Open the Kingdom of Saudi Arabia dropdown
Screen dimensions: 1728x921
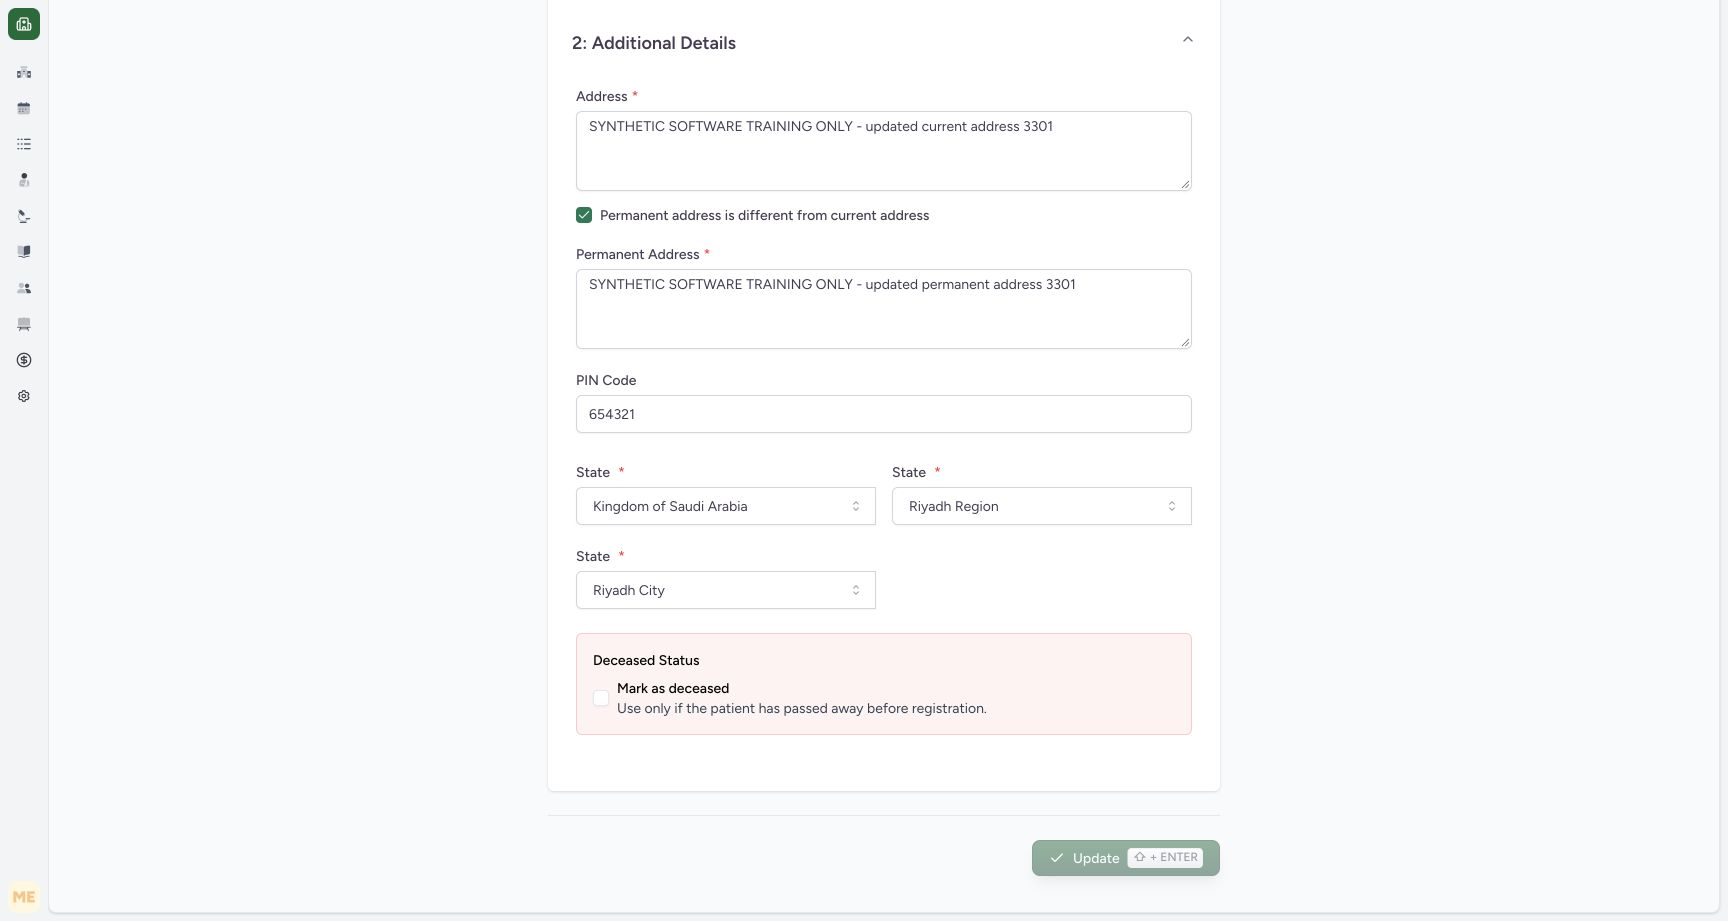[x=726, y=506]
